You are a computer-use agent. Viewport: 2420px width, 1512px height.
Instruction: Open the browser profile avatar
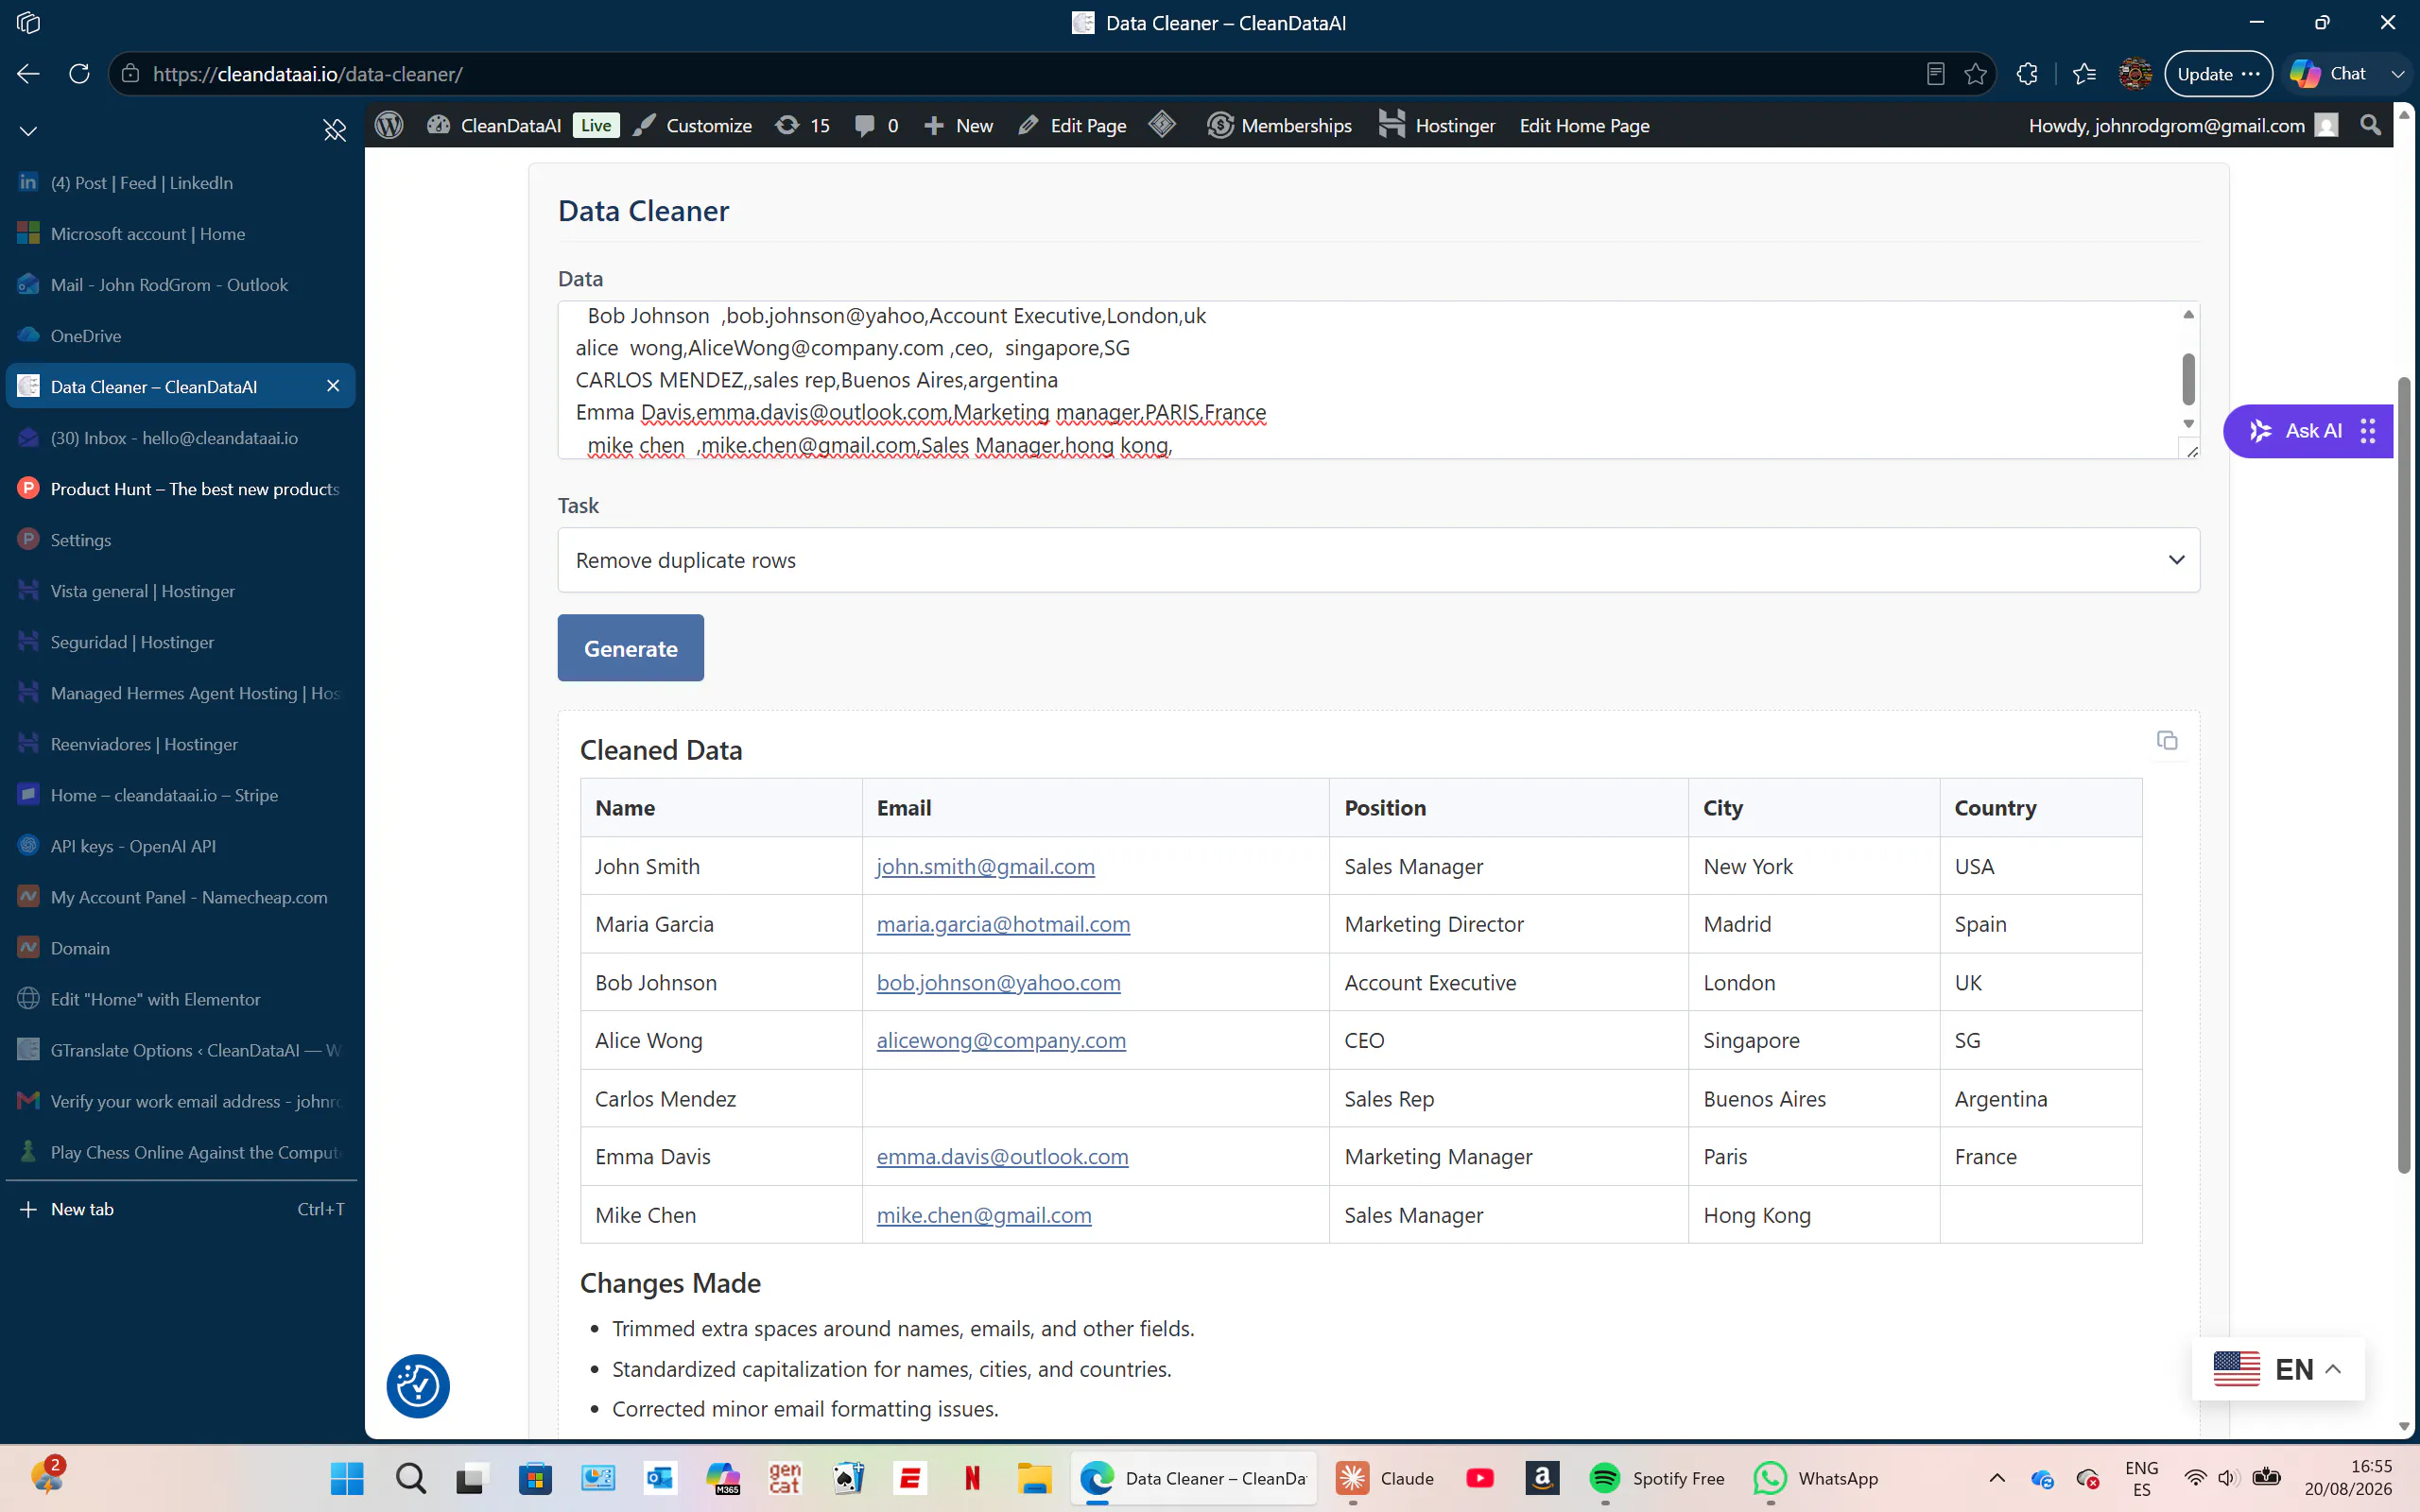(x=2135, y=74)
